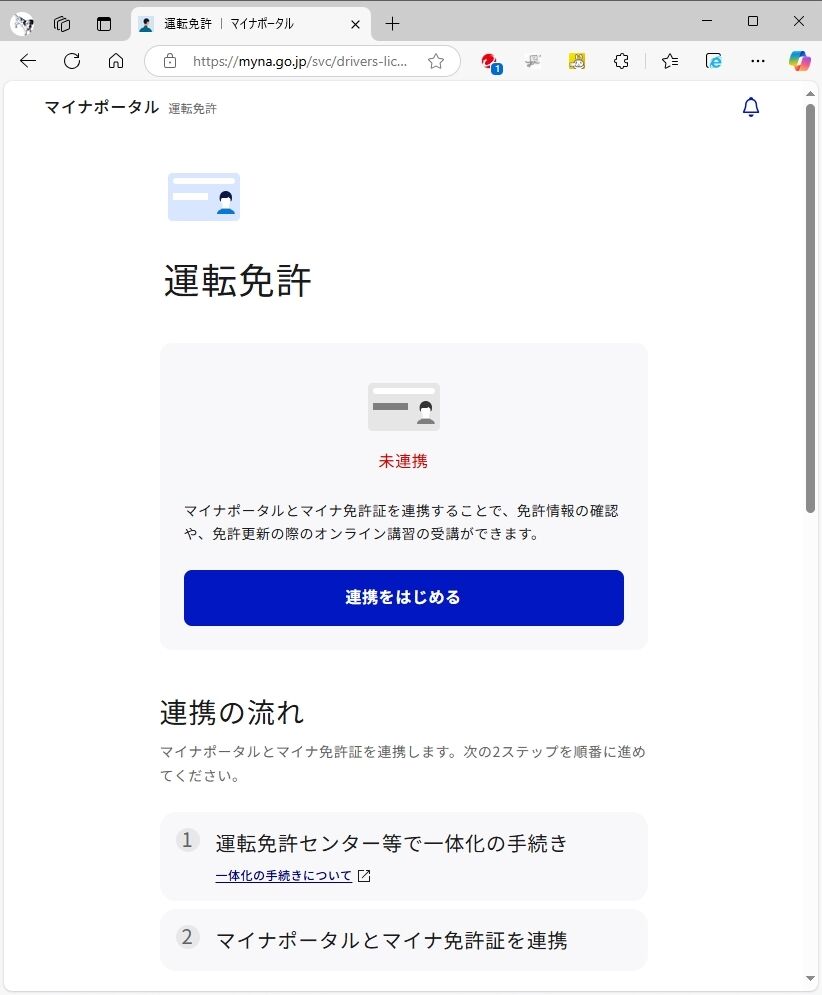Screen dimensions: 822x995
Task: View site information lock icon
Action: [170, 62]
